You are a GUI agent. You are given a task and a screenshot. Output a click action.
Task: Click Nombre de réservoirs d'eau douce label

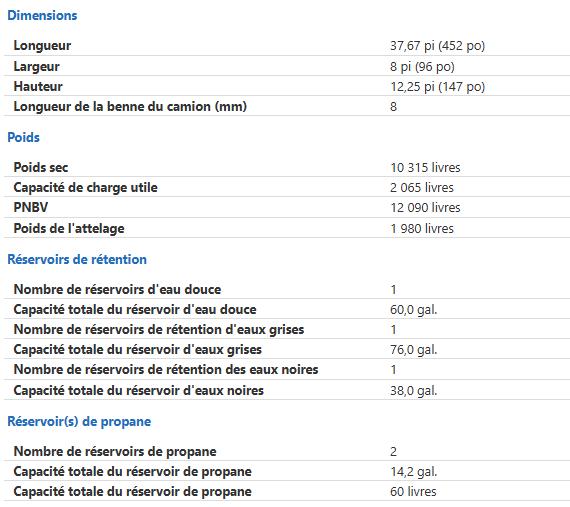[x=117, y=290]
